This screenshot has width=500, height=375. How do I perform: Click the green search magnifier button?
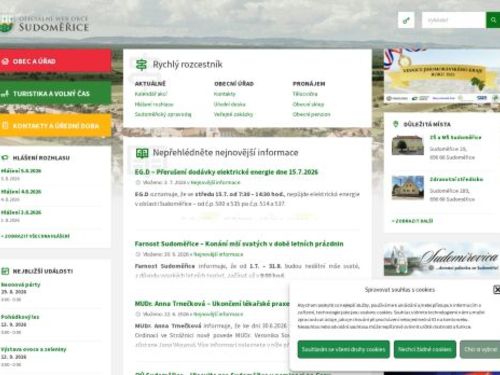point(493,20)
